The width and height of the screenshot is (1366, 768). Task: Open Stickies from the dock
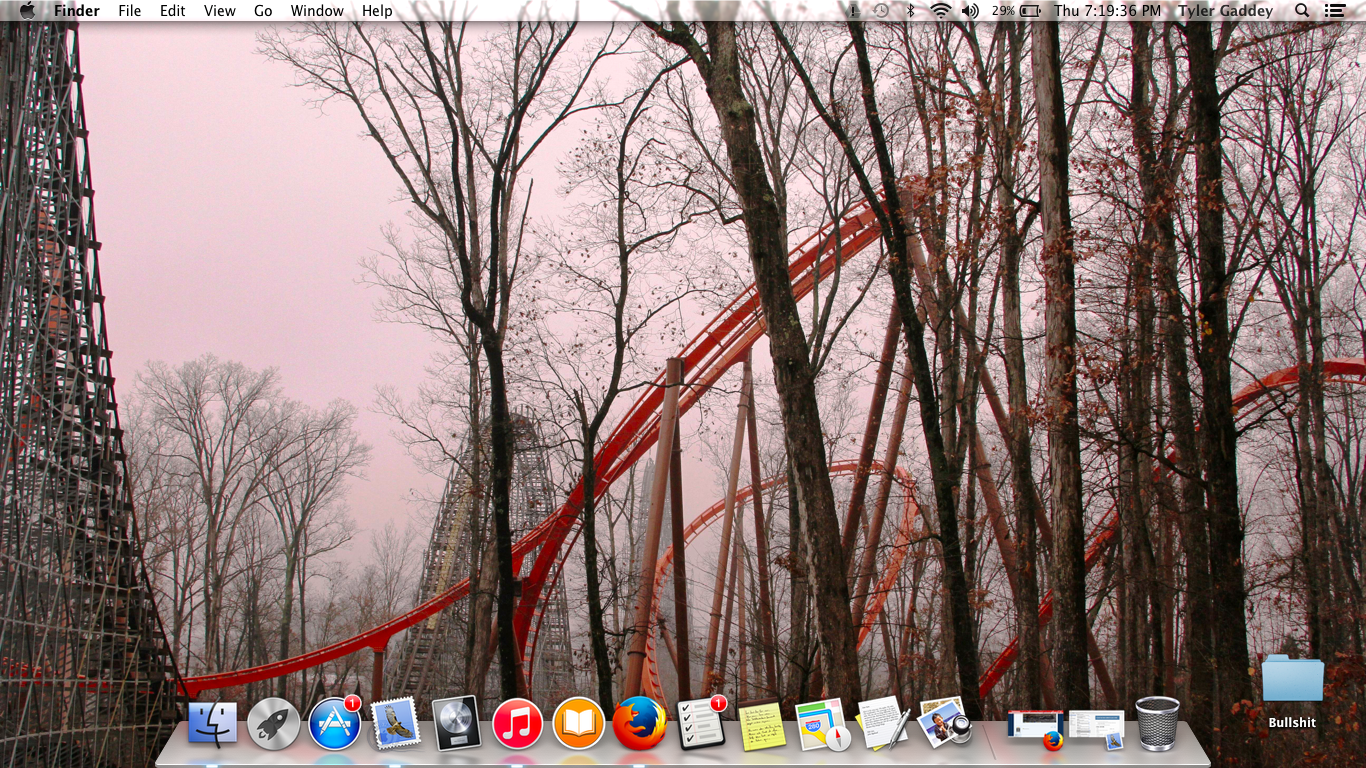(762, 725)
